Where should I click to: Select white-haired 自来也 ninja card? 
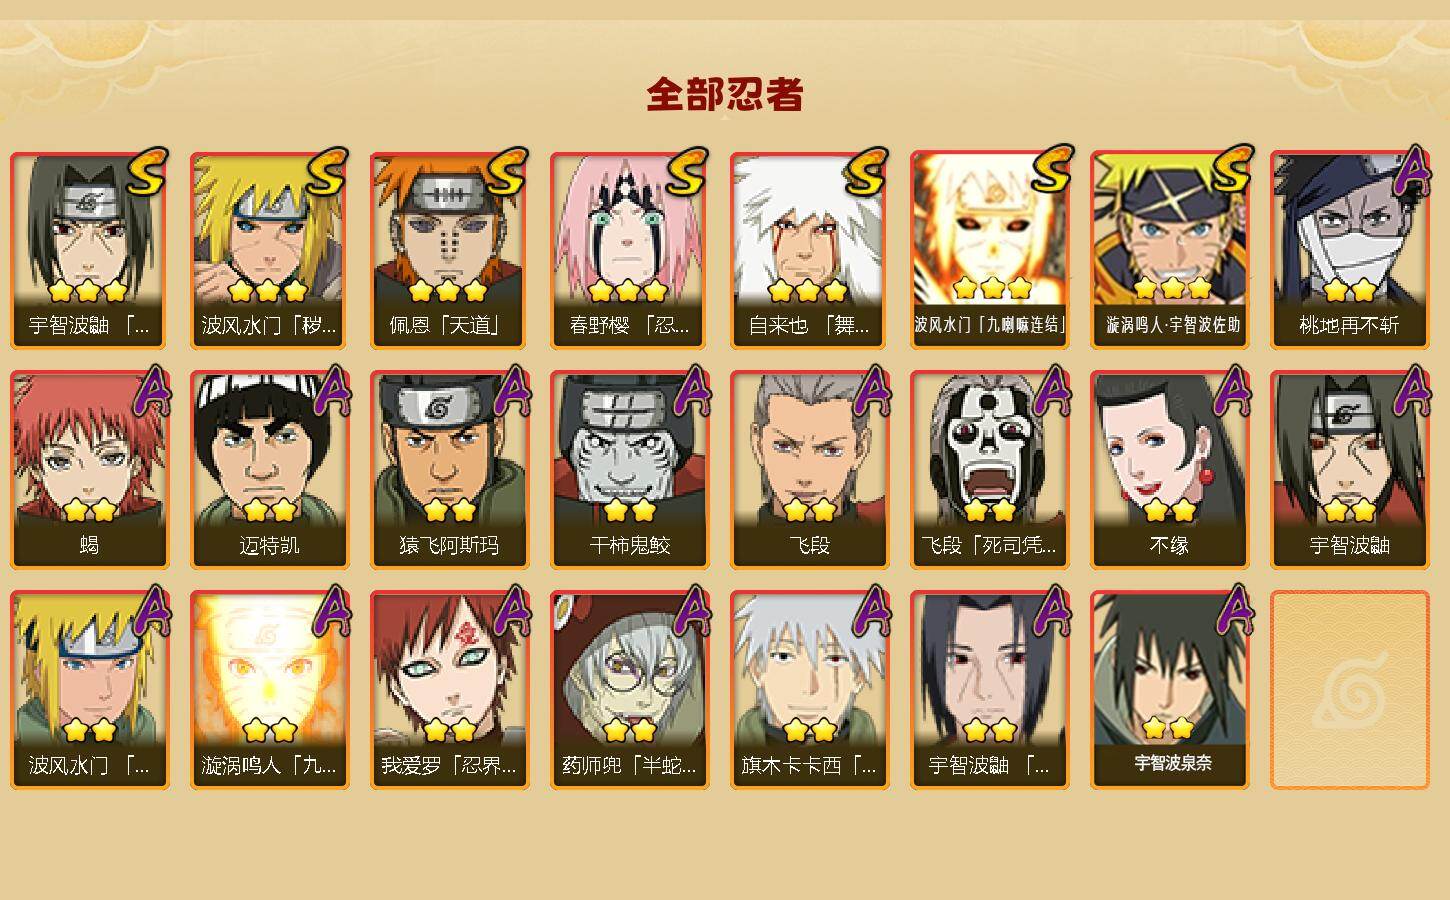pos(809,250)
